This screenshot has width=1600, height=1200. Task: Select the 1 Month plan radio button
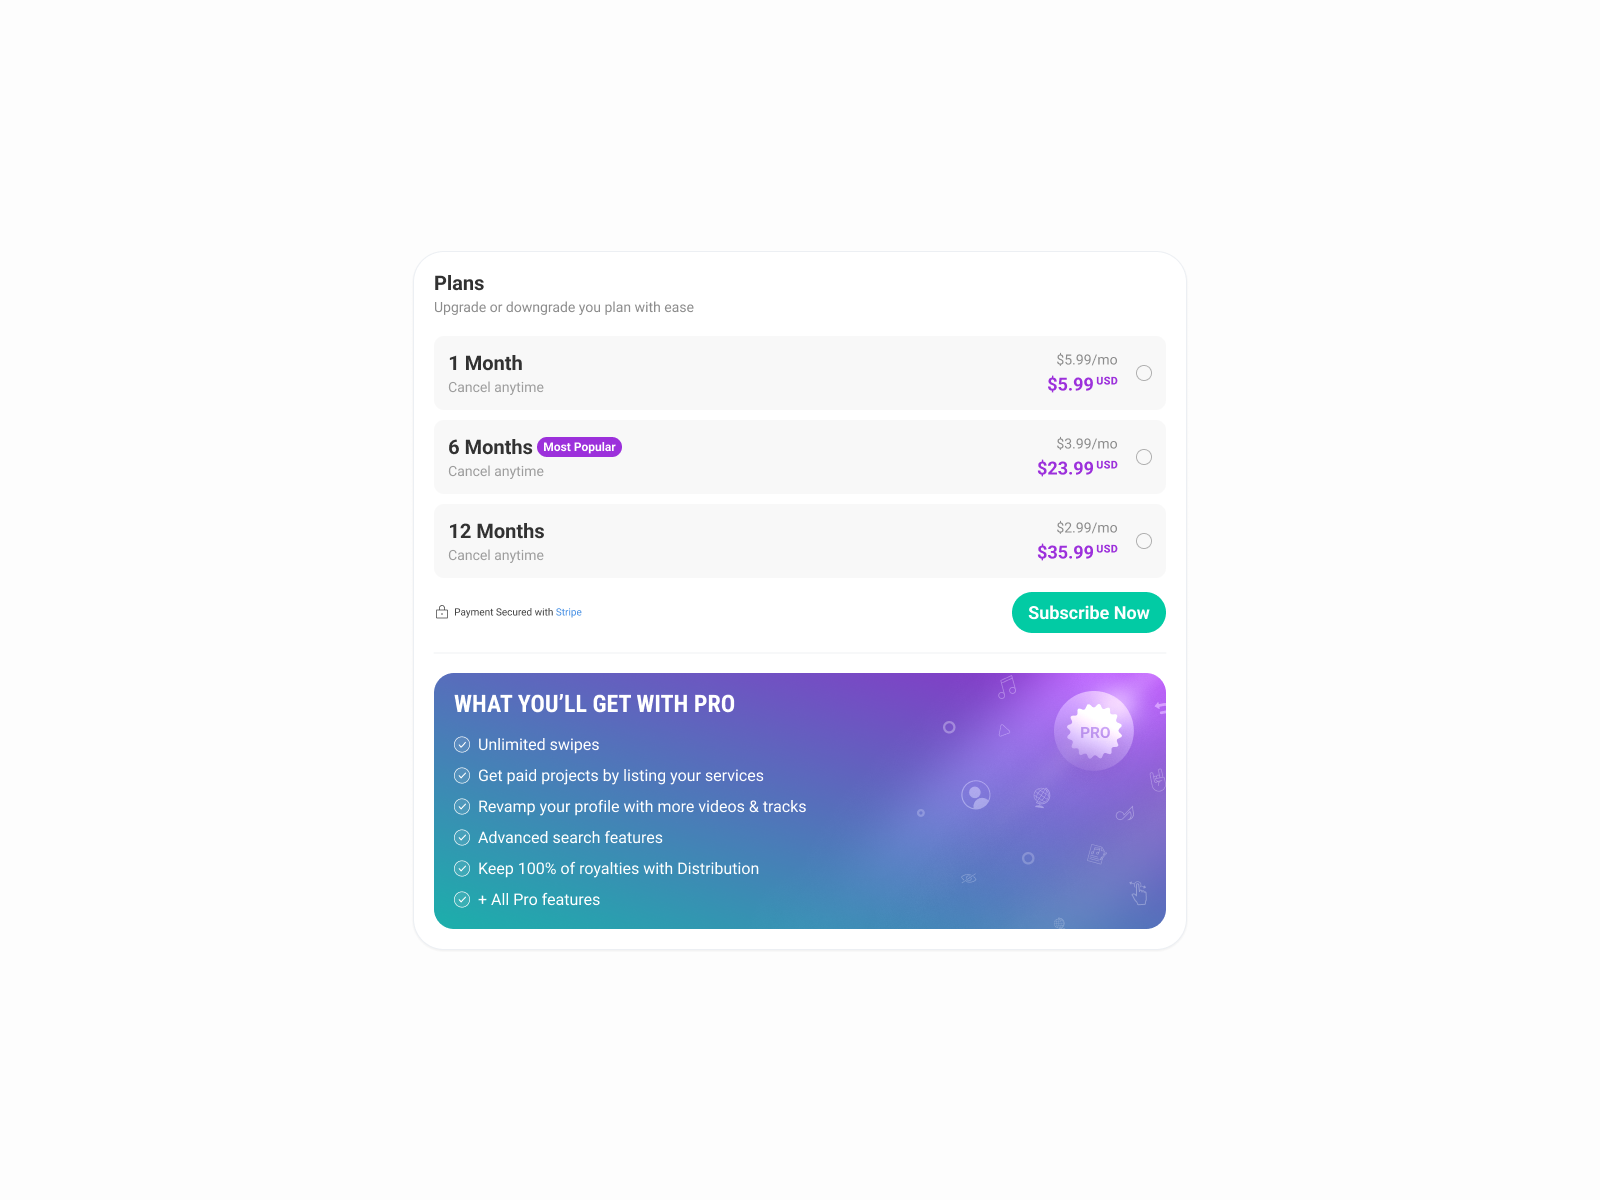click(x=1144, y=373)
